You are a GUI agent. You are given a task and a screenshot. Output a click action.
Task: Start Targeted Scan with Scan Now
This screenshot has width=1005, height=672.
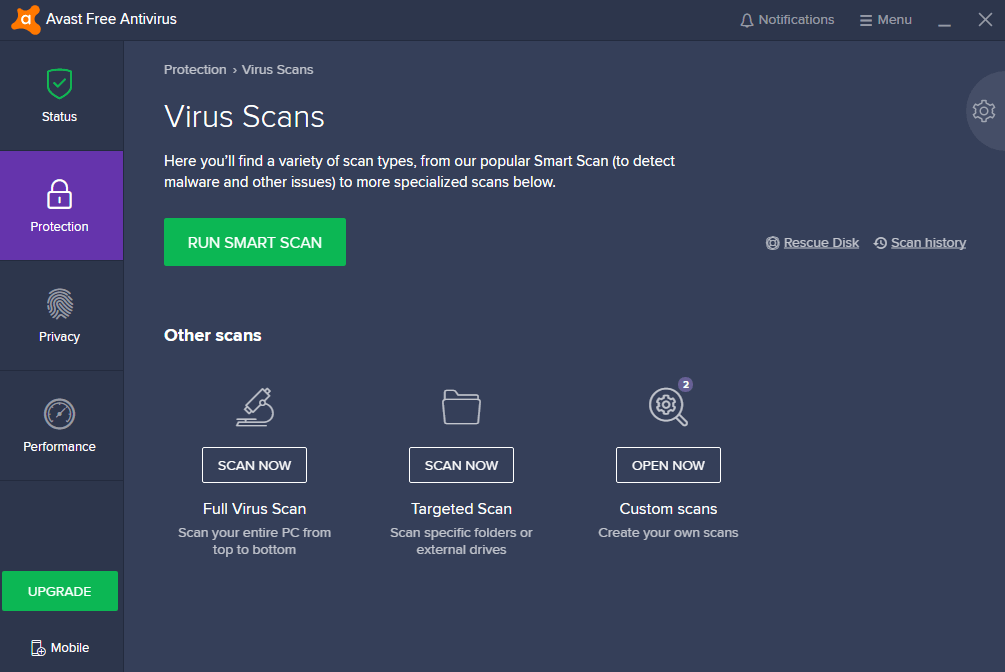pyautogui.click(x=461, y=465)
